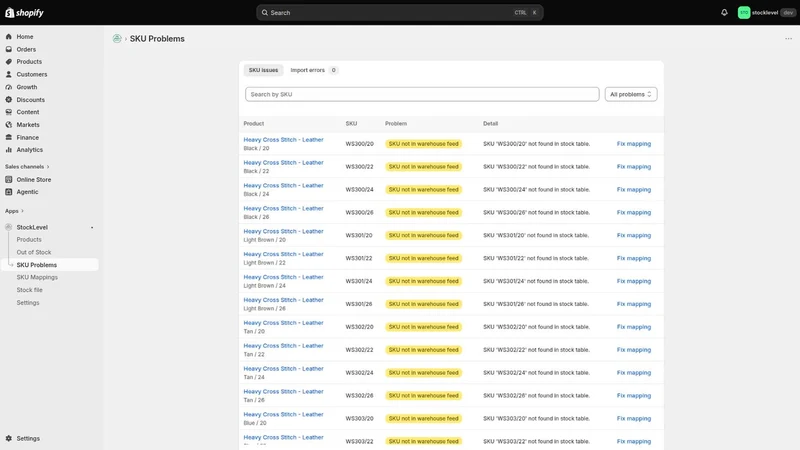Click the Shopify logo
This screenshot has height=450, width=800.
(24, 13)
